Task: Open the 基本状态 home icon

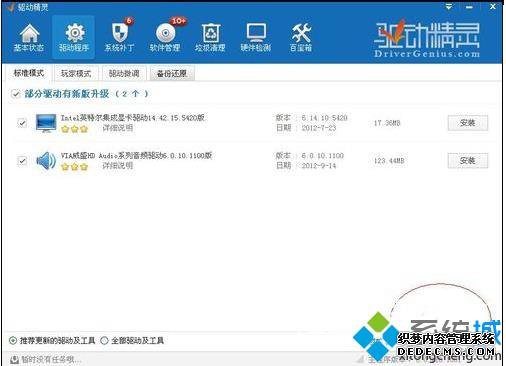Action: click(29, 38)
